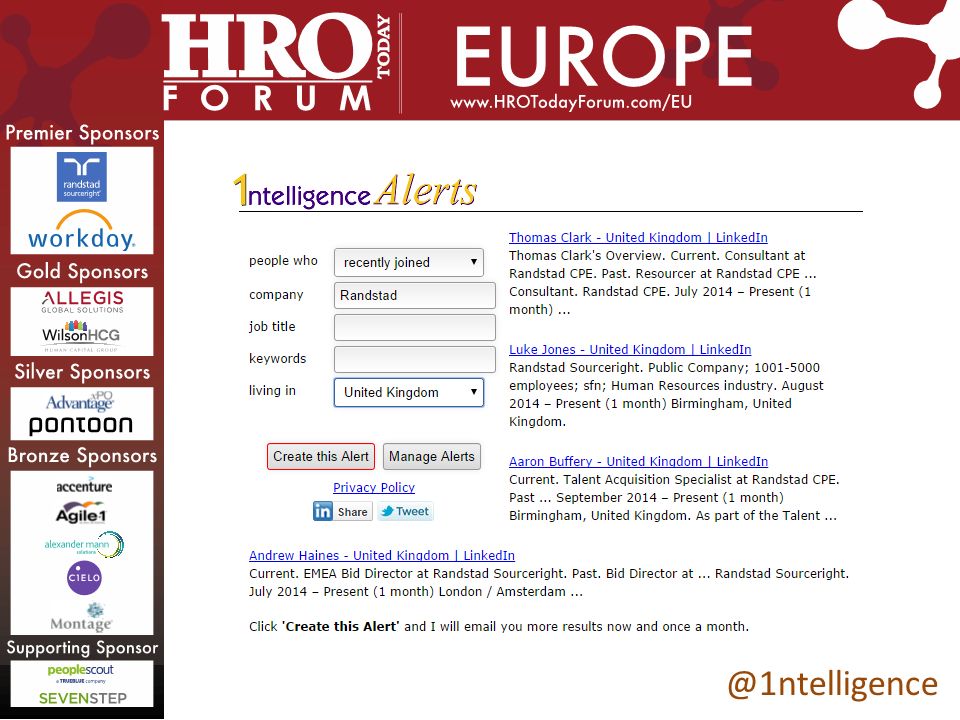Click the 1ntelligence Alerts logo
960x720 pixels.
355,192
